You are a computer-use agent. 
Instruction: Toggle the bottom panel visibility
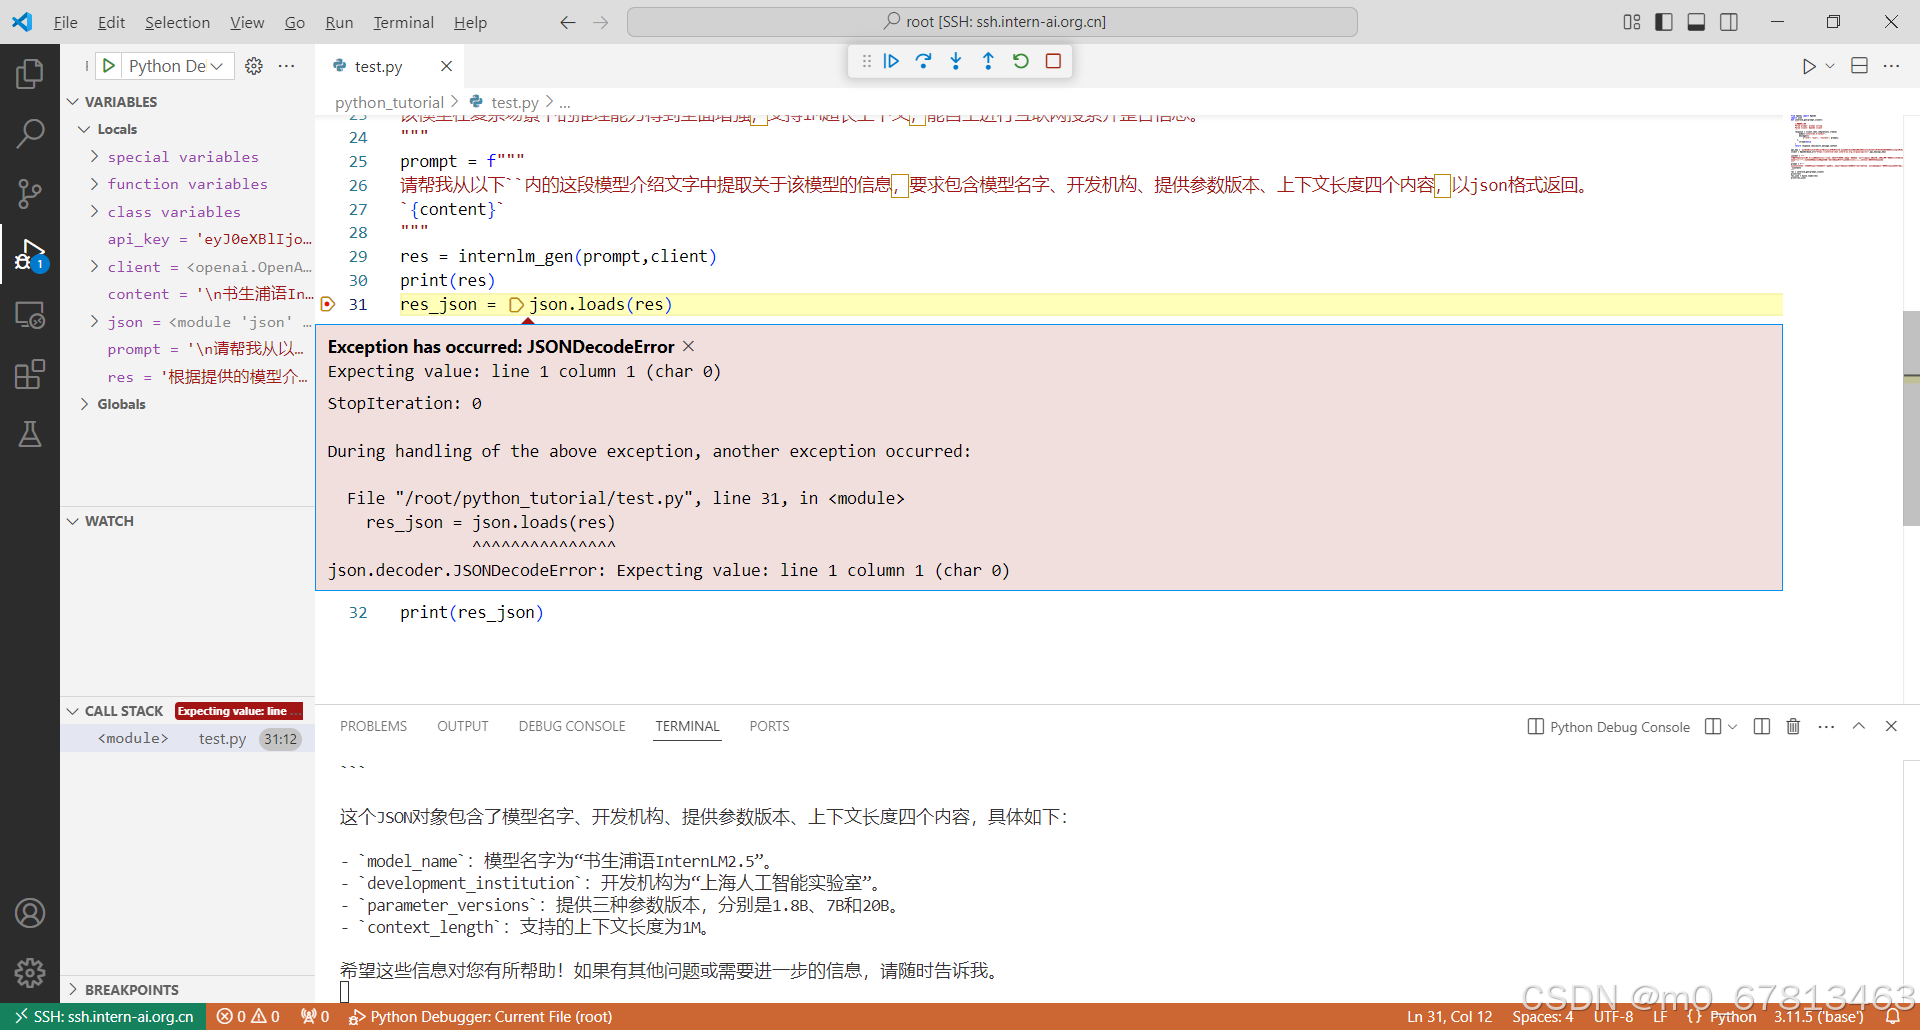click(1696, 21)
